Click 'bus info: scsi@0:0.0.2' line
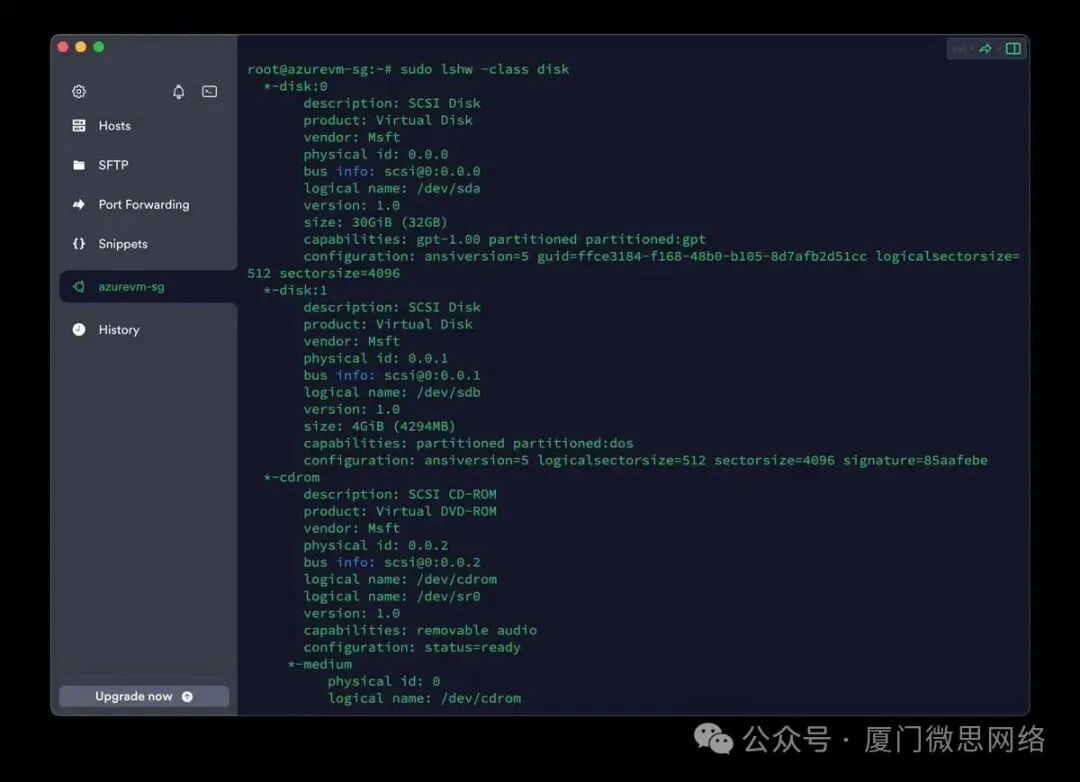The width and height of the screenshot is (1080, 782). tap(392, 562)
